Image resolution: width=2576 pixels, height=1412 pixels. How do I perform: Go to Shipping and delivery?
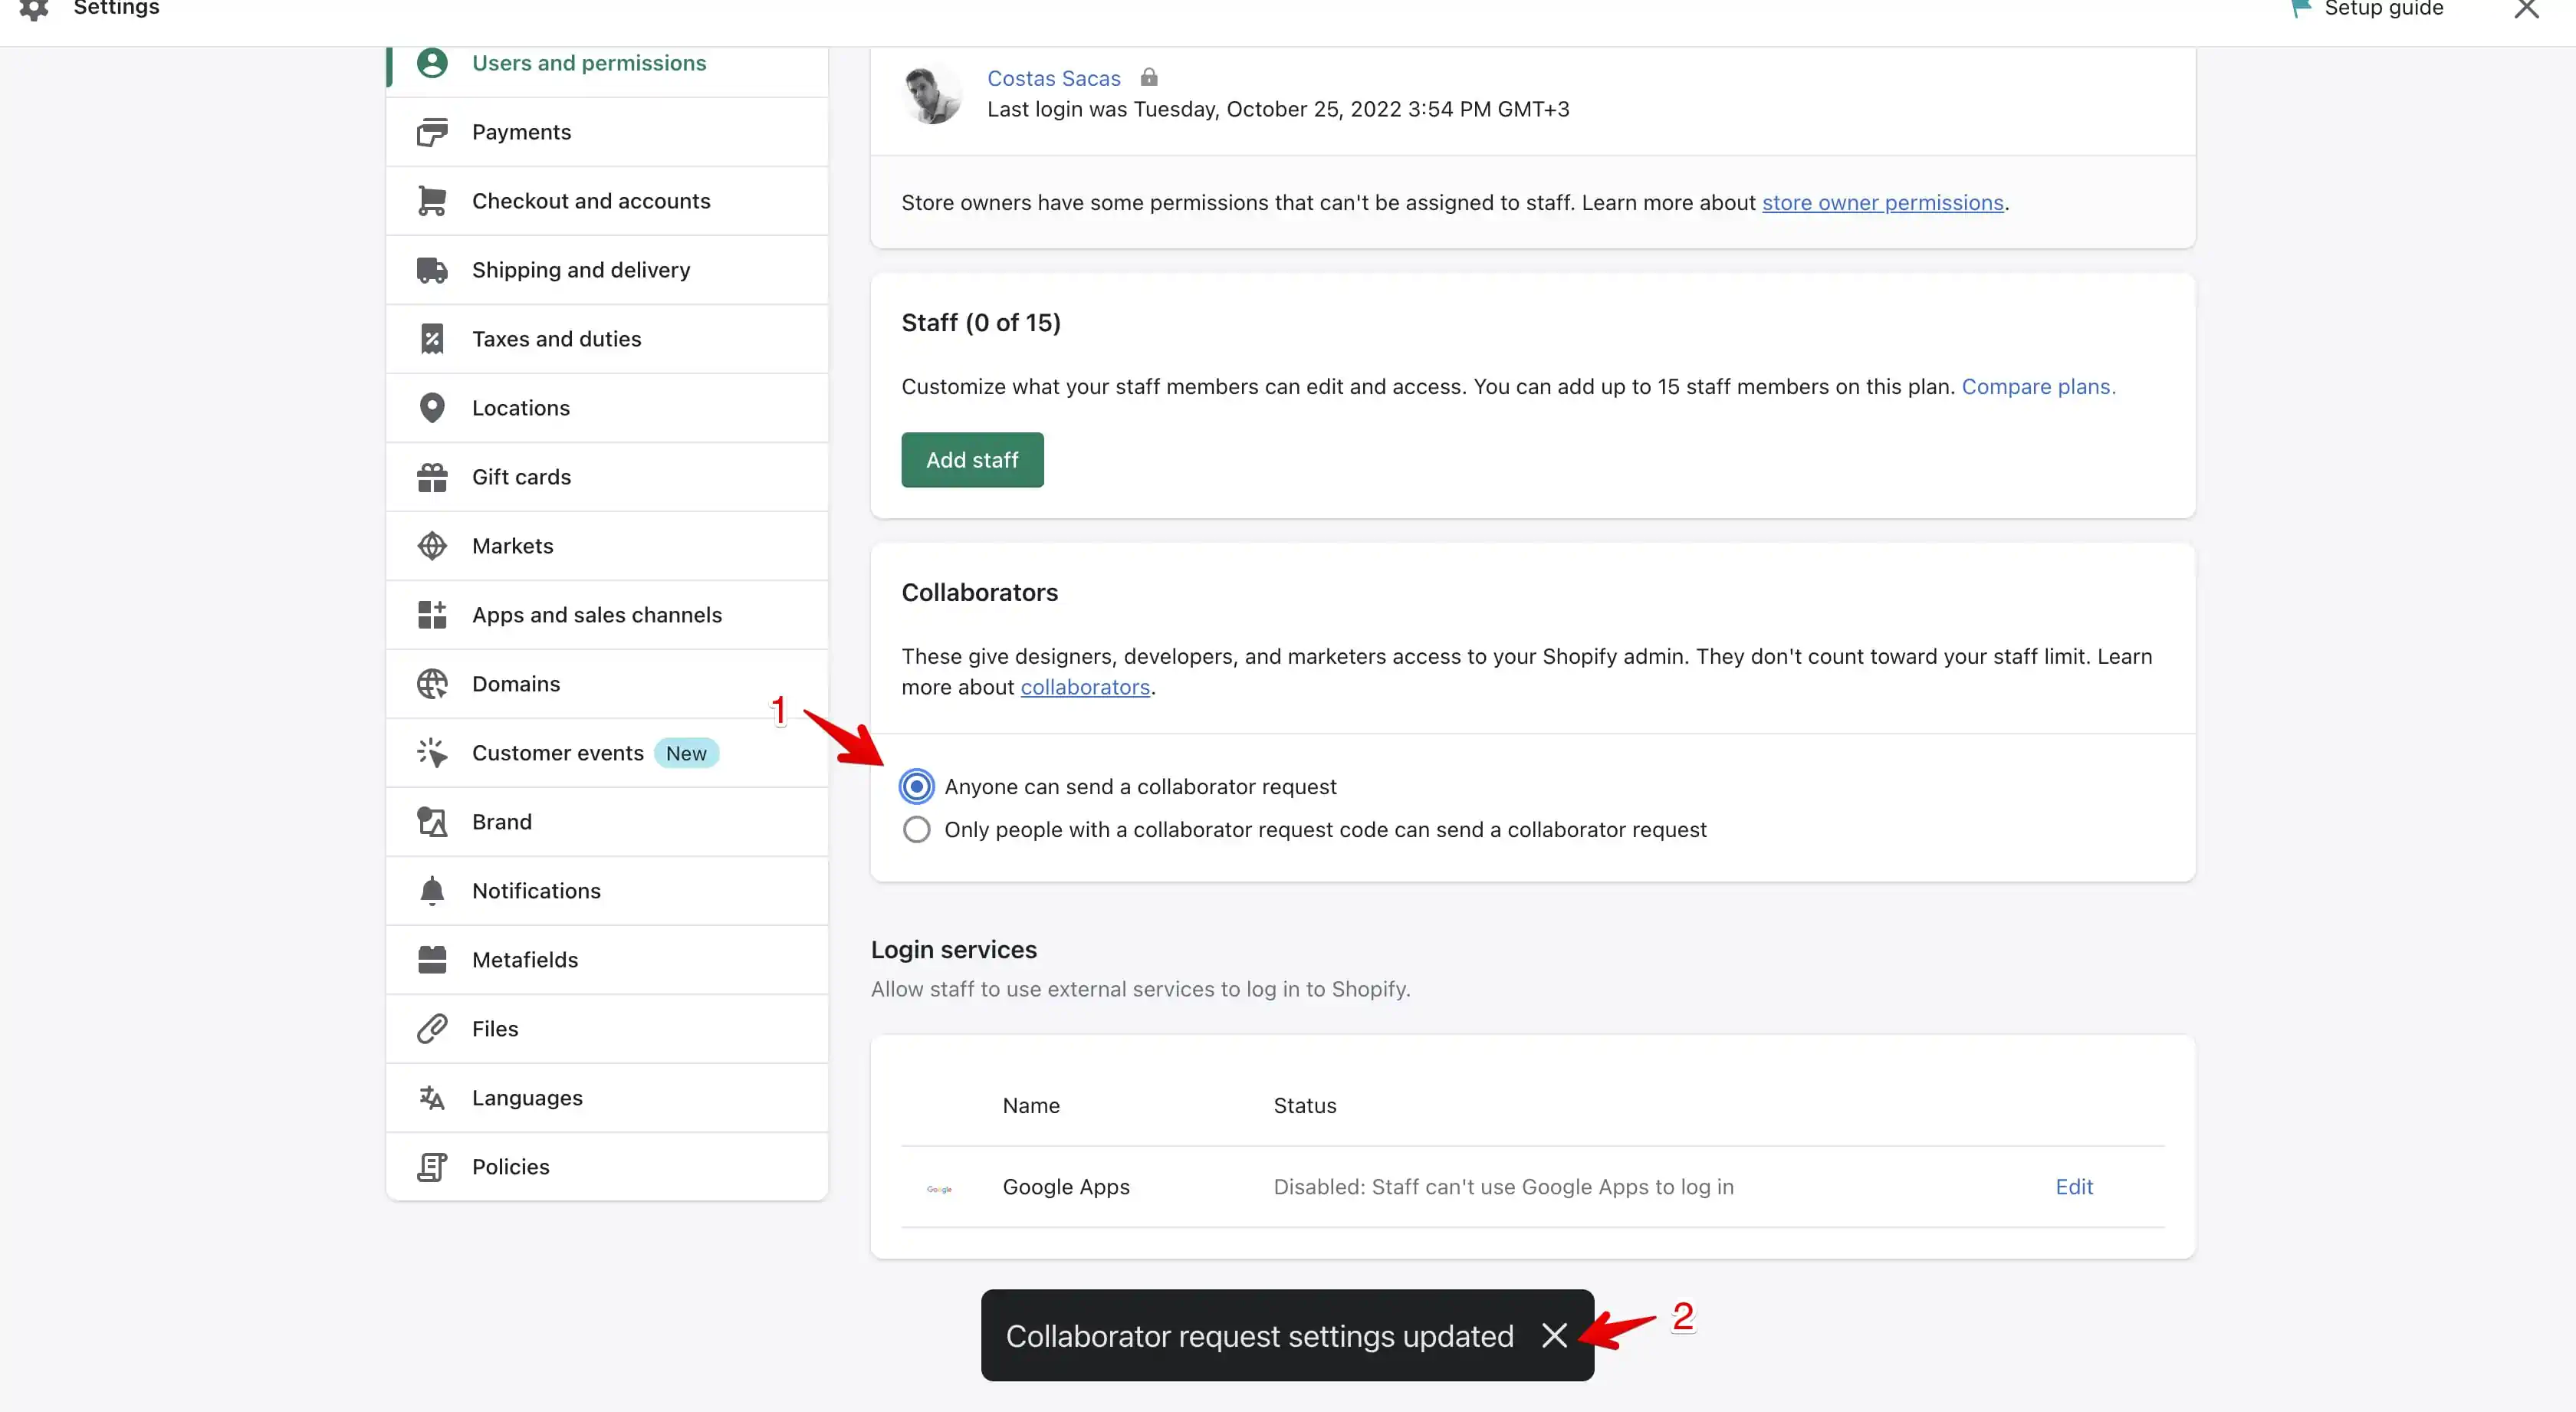click(607, 270)
